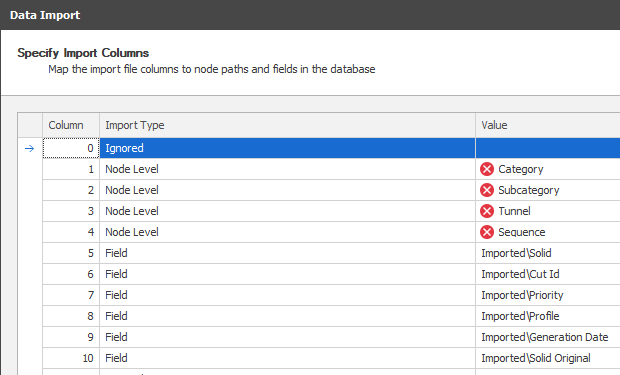
Task: Click the red error icon beside Sequence
Action: click(x=487, y=232)
